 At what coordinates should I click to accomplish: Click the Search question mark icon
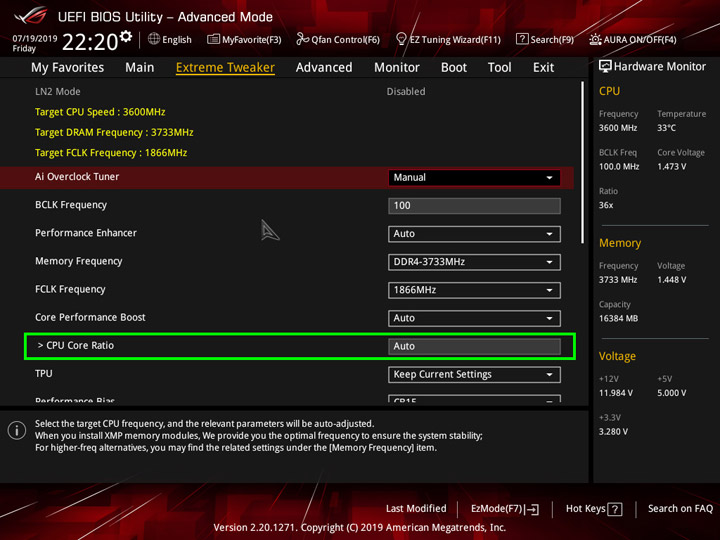coord(522,39)
